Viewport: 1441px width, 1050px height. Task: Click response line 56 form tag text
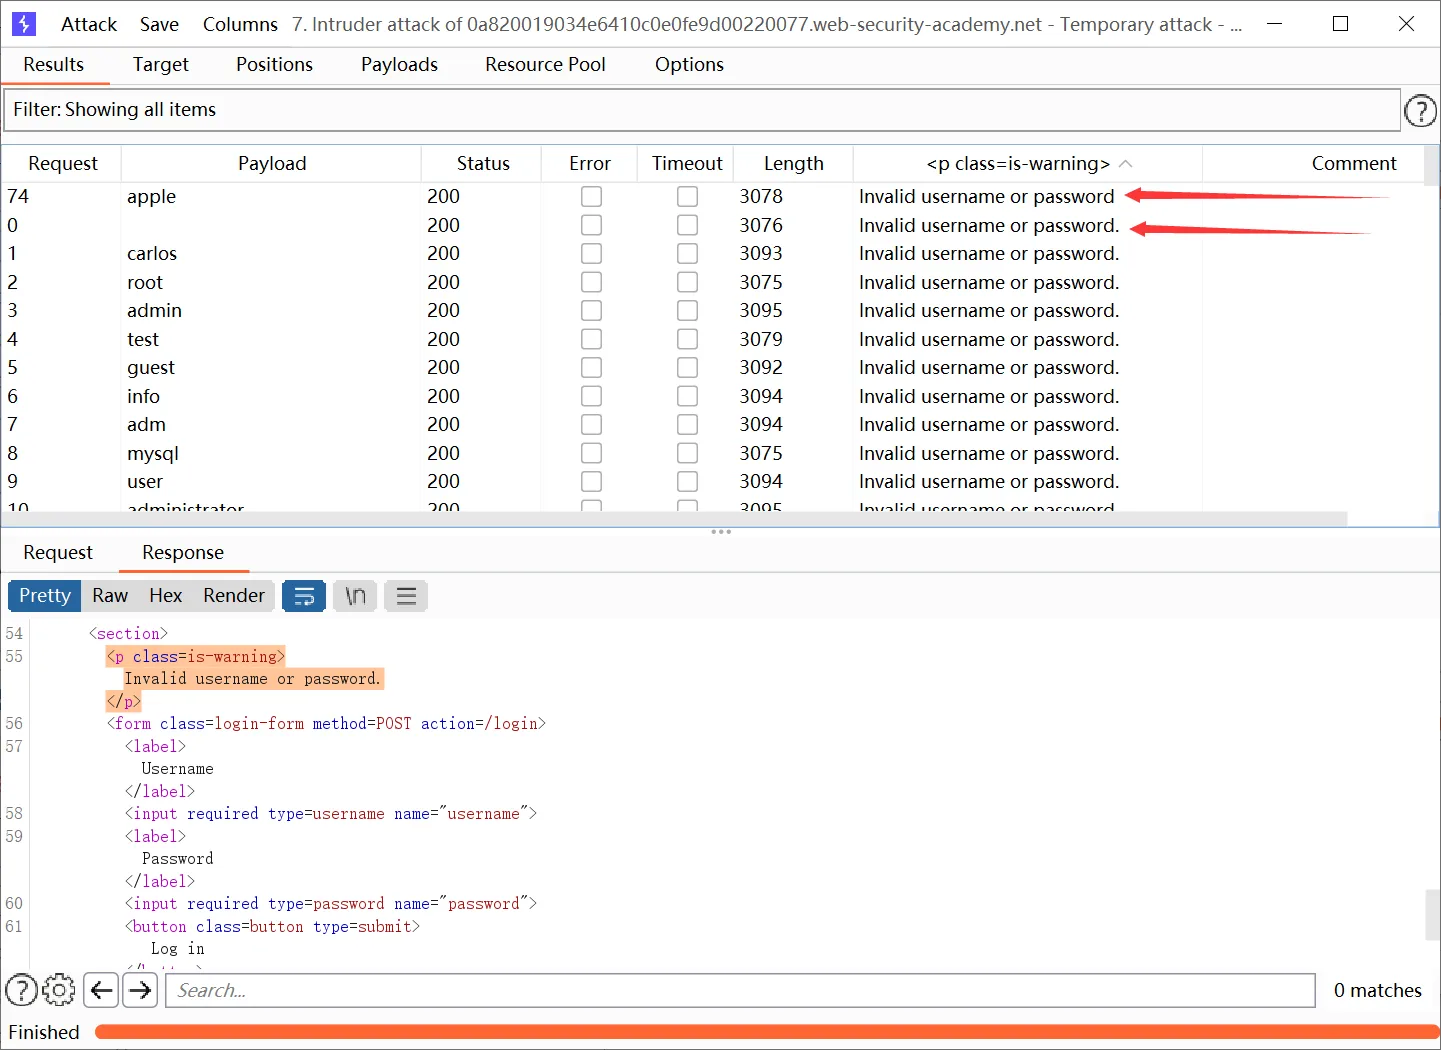pos(326,724)
